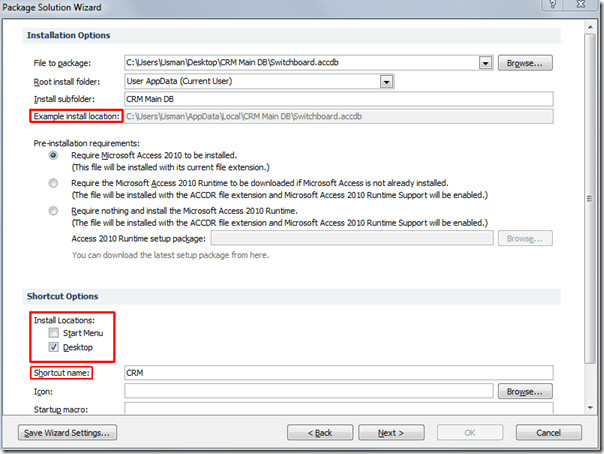The height and width of the screenshot is (454, 604).
Task: Browse for a shortcut icon file
Action: click(x=525, y=391)
